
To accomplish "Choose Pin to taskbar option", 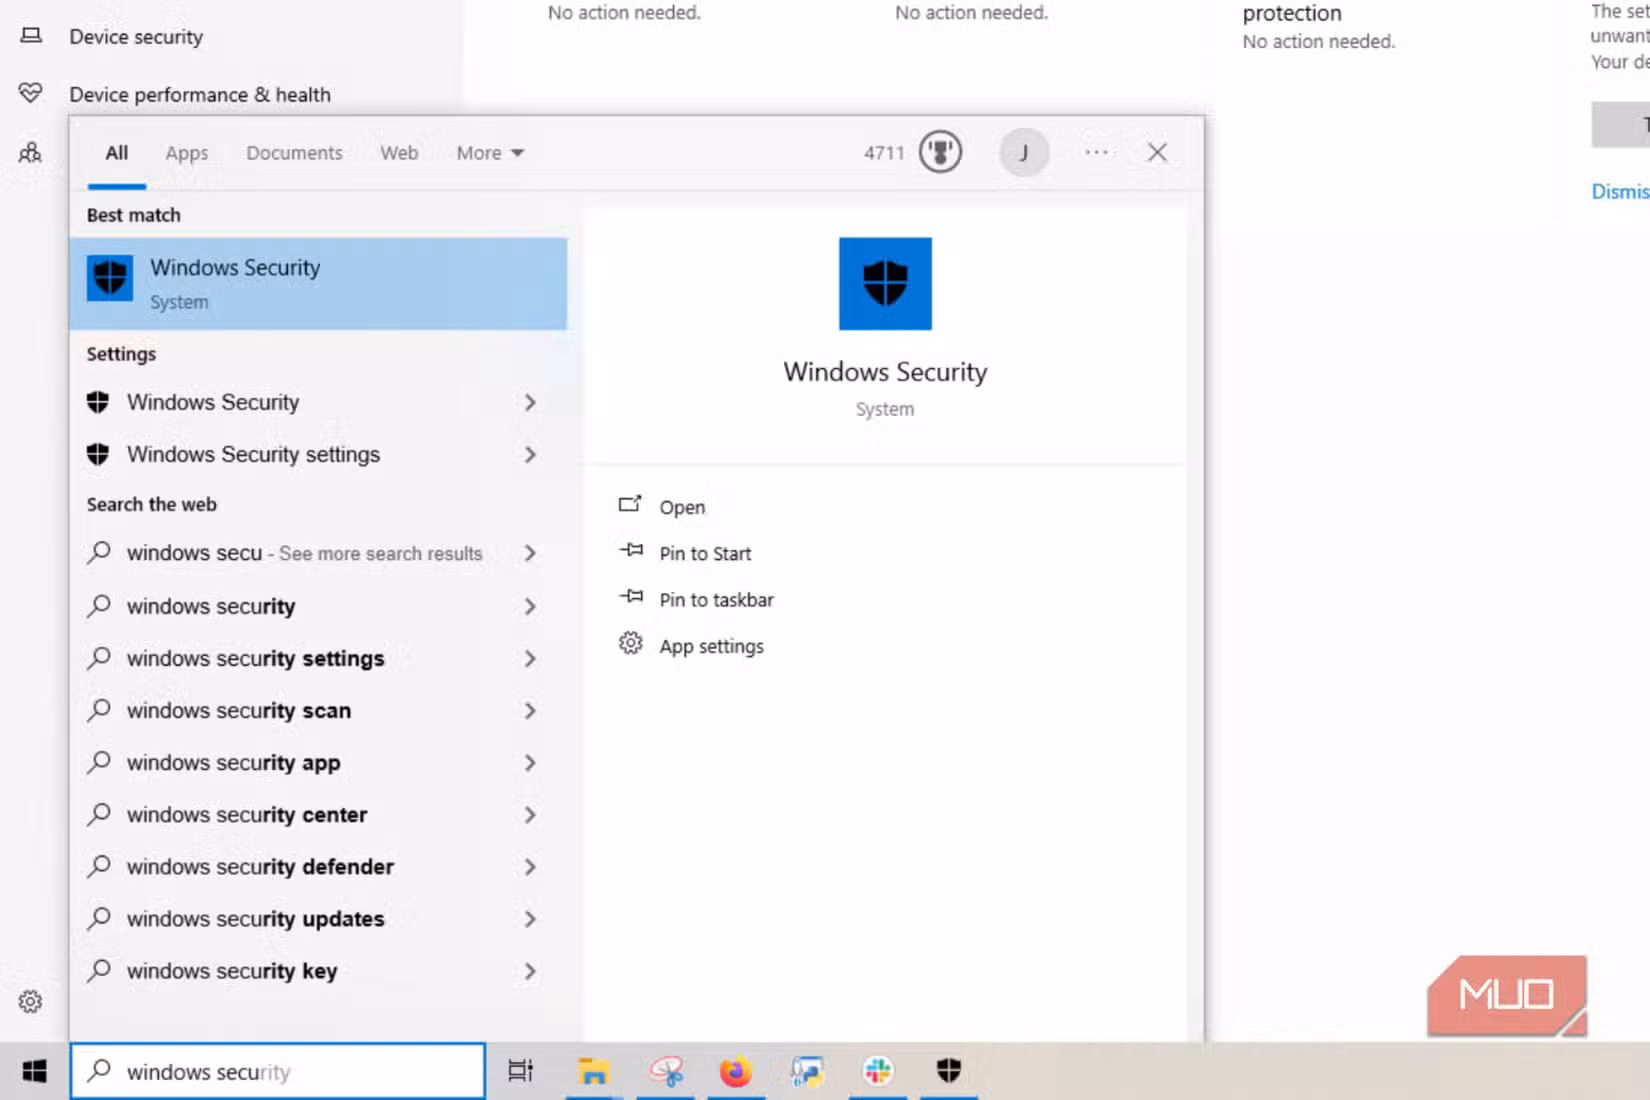I will [716, 600].
